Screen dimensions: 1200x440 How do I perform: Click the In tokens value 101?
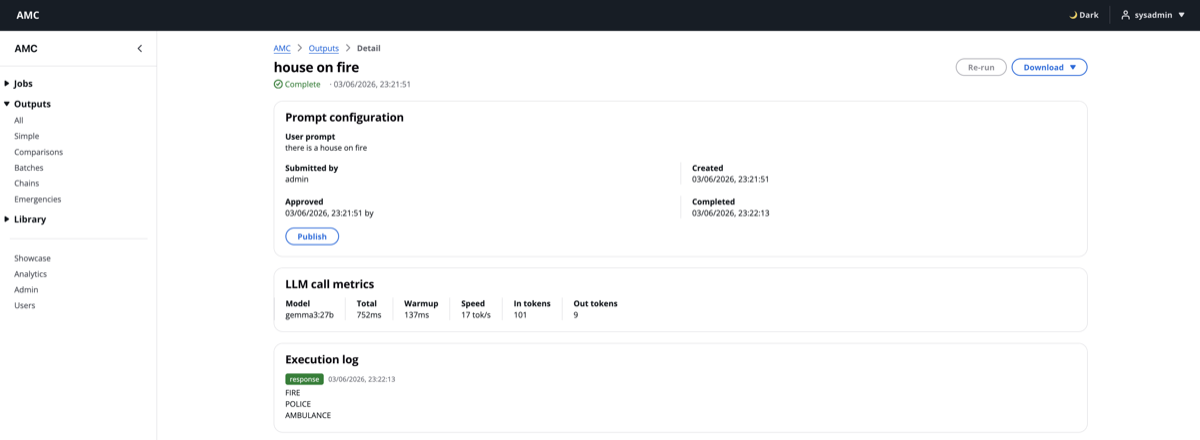coord(520,315)
